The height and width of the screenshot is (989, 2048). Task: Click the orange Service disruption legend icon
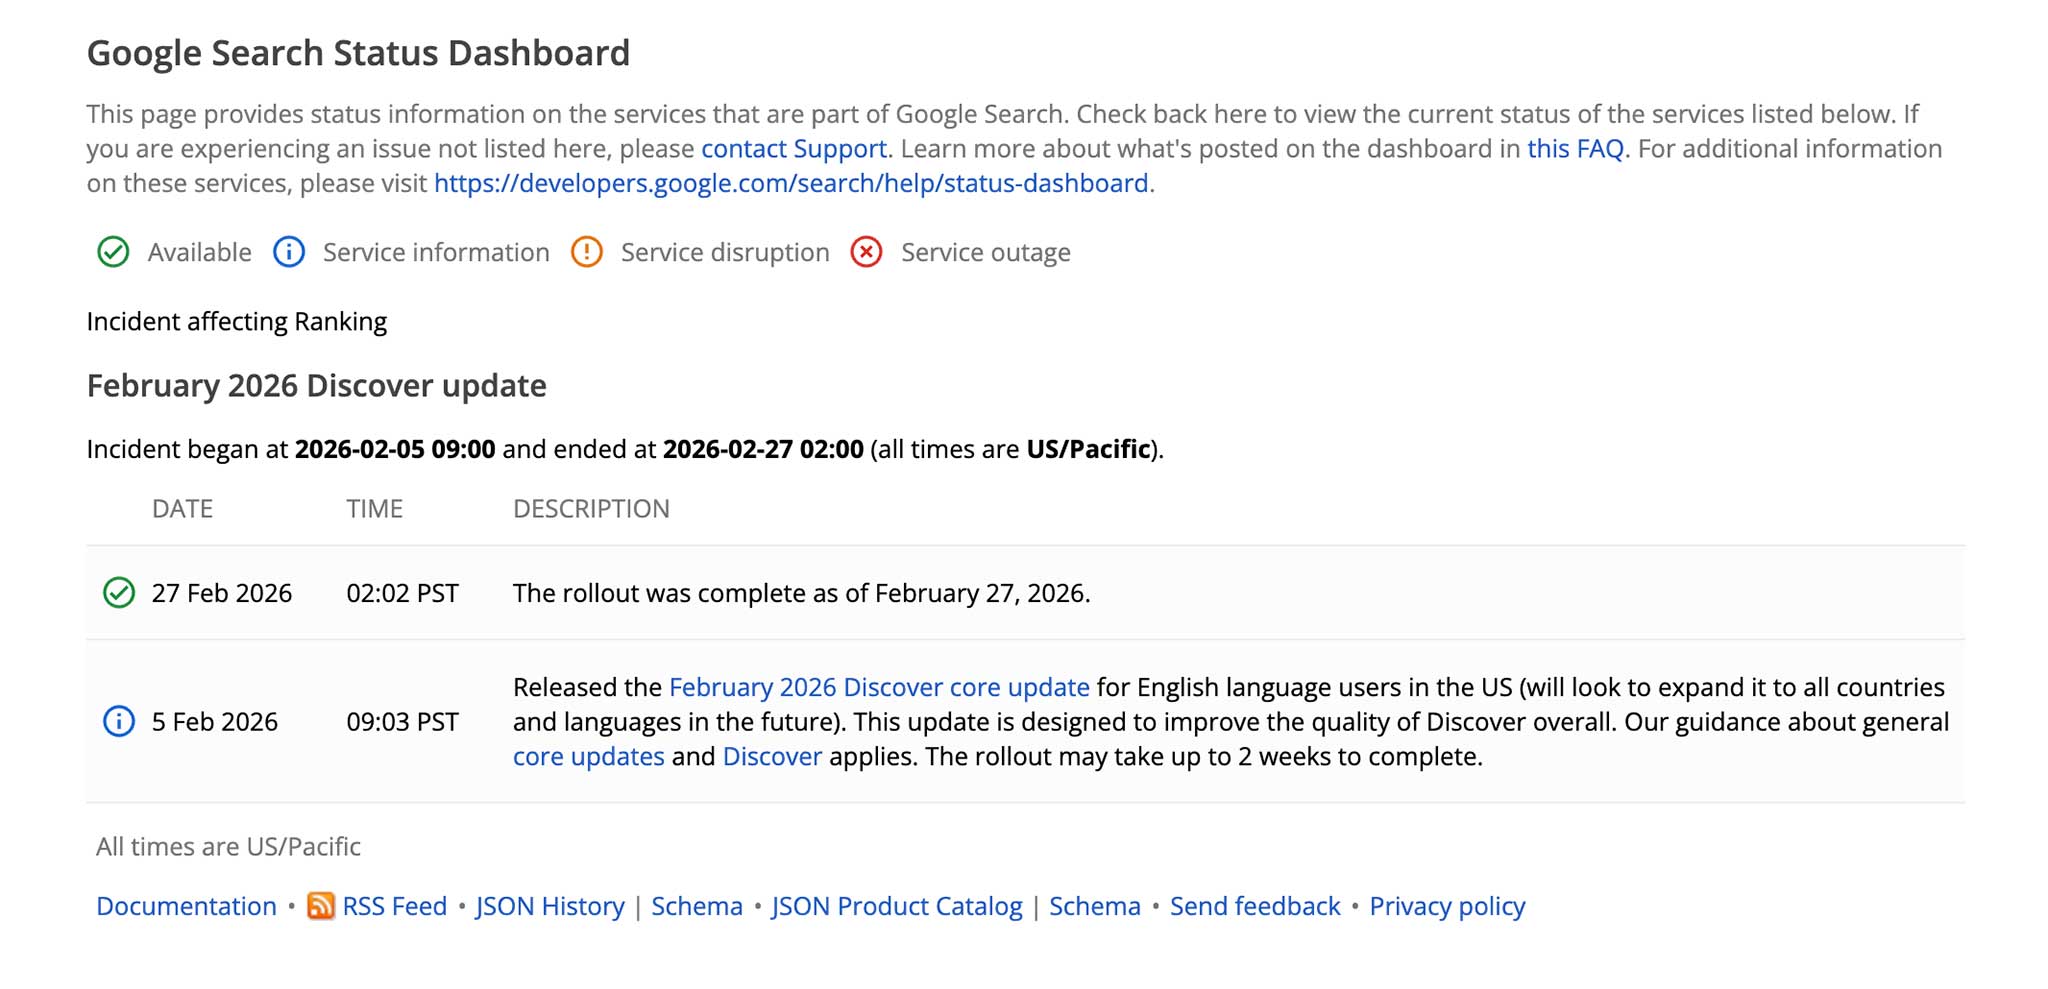[587, 252]
